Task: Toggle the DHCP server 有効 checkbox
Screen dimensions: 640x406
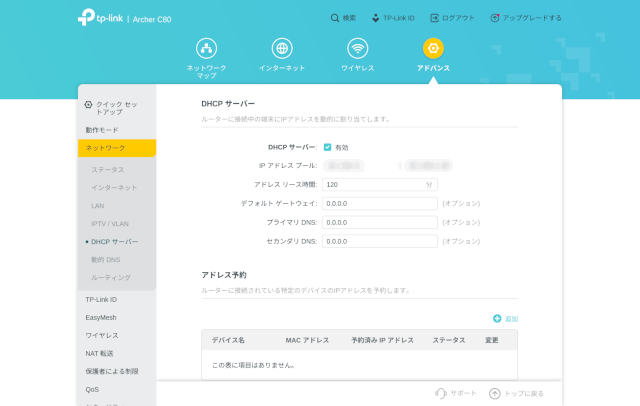Action: (x=327, y=147)
